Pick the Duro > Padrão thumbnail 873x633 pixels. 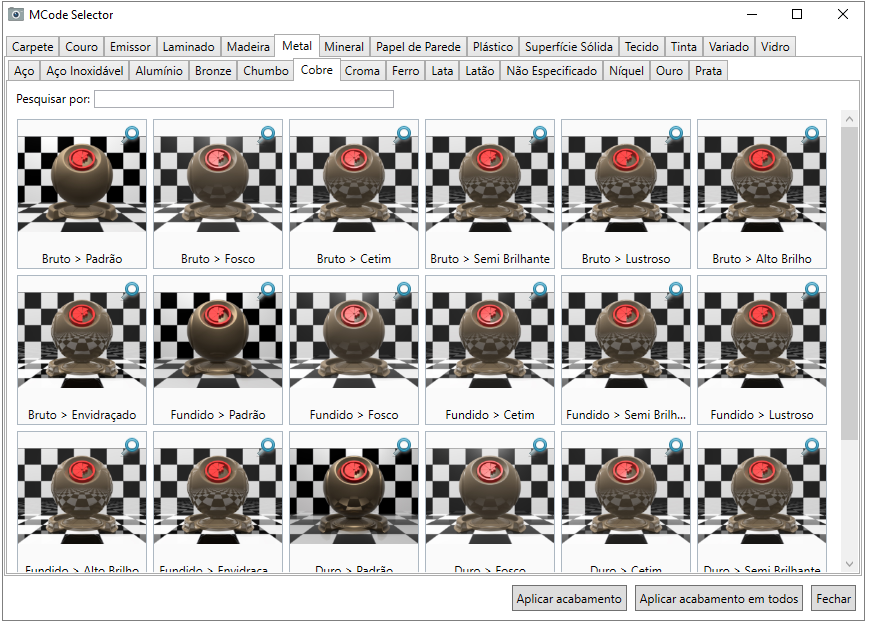pyautogui.click(x=354, y=501)
